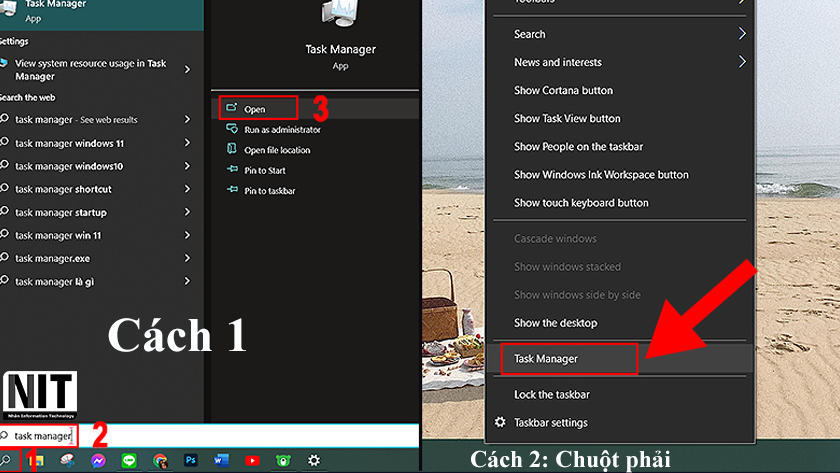Click the green bear taskbar icon
The width and height of the screenshot is (840, 473).
283,460
